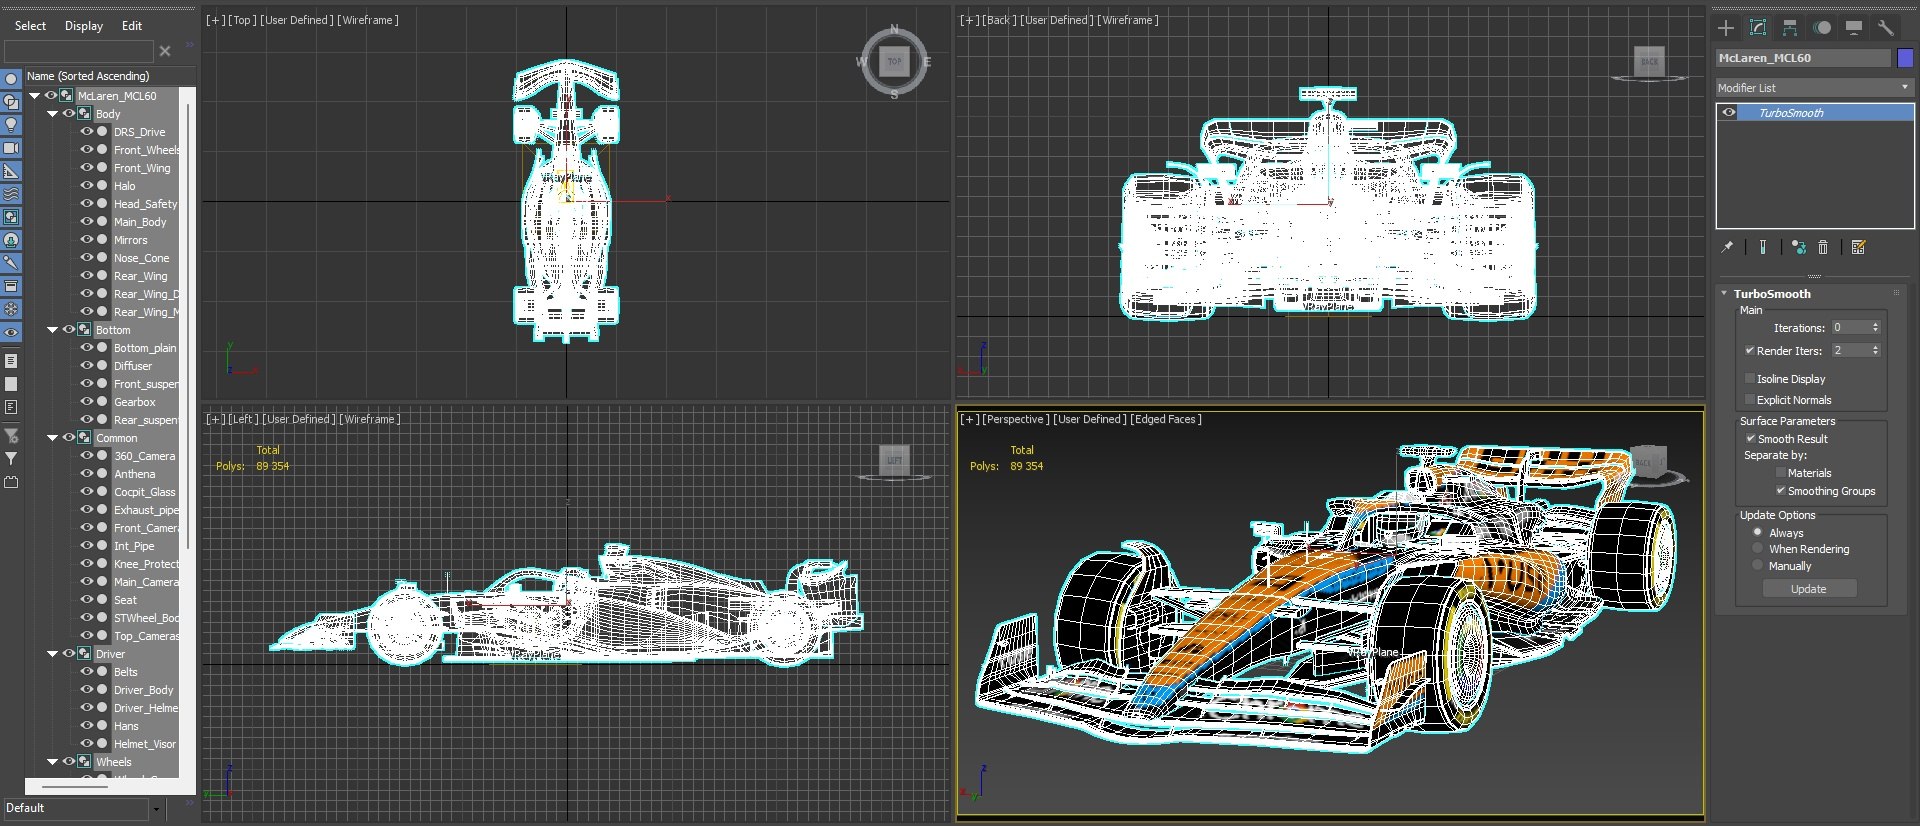1920x826 pixels.
Task: Open the Utilities wrench panel tab
Action: (x=1886, y=28)
